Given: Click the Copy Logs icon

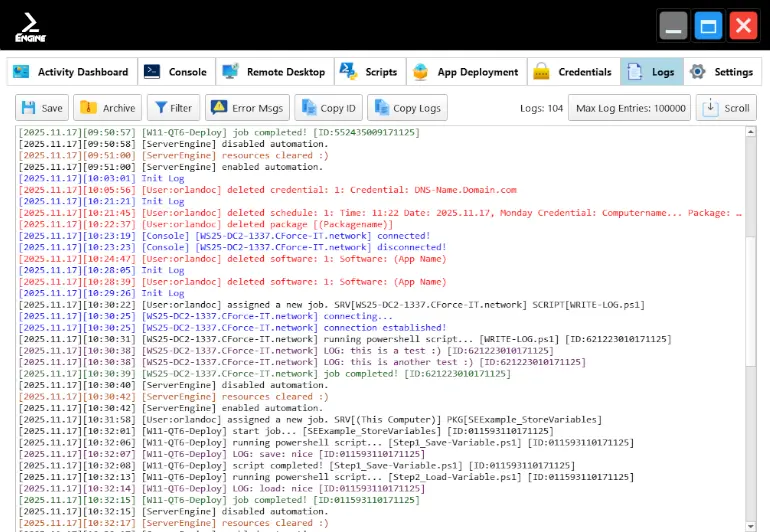Looking at the screenshot, I should pos(380,108).
